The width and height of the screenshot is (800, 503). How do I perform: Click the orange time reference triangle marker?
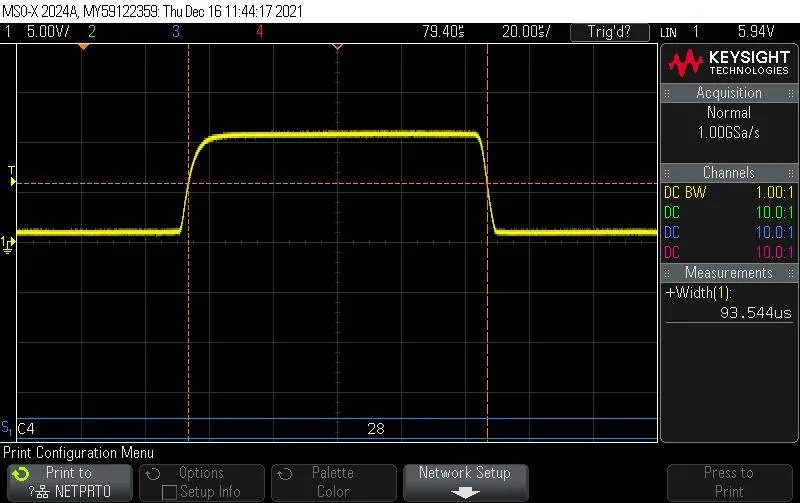tap(84, 46)
